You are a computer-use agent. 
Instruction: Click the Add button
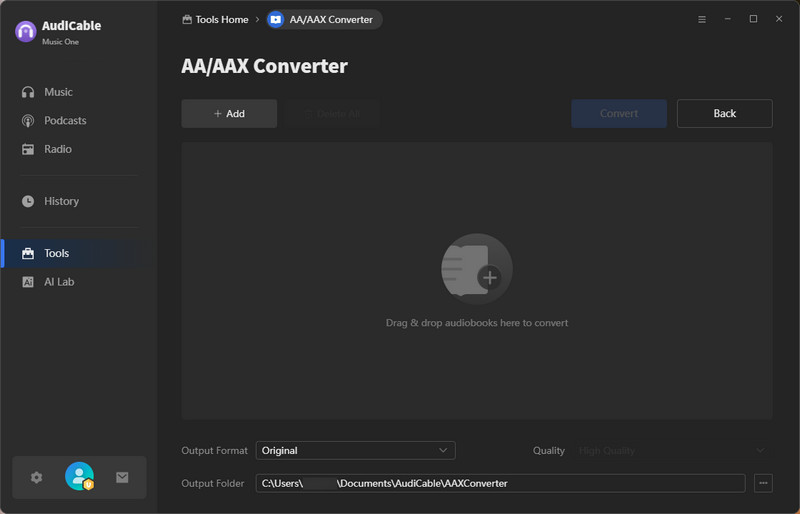pos(229,113)
